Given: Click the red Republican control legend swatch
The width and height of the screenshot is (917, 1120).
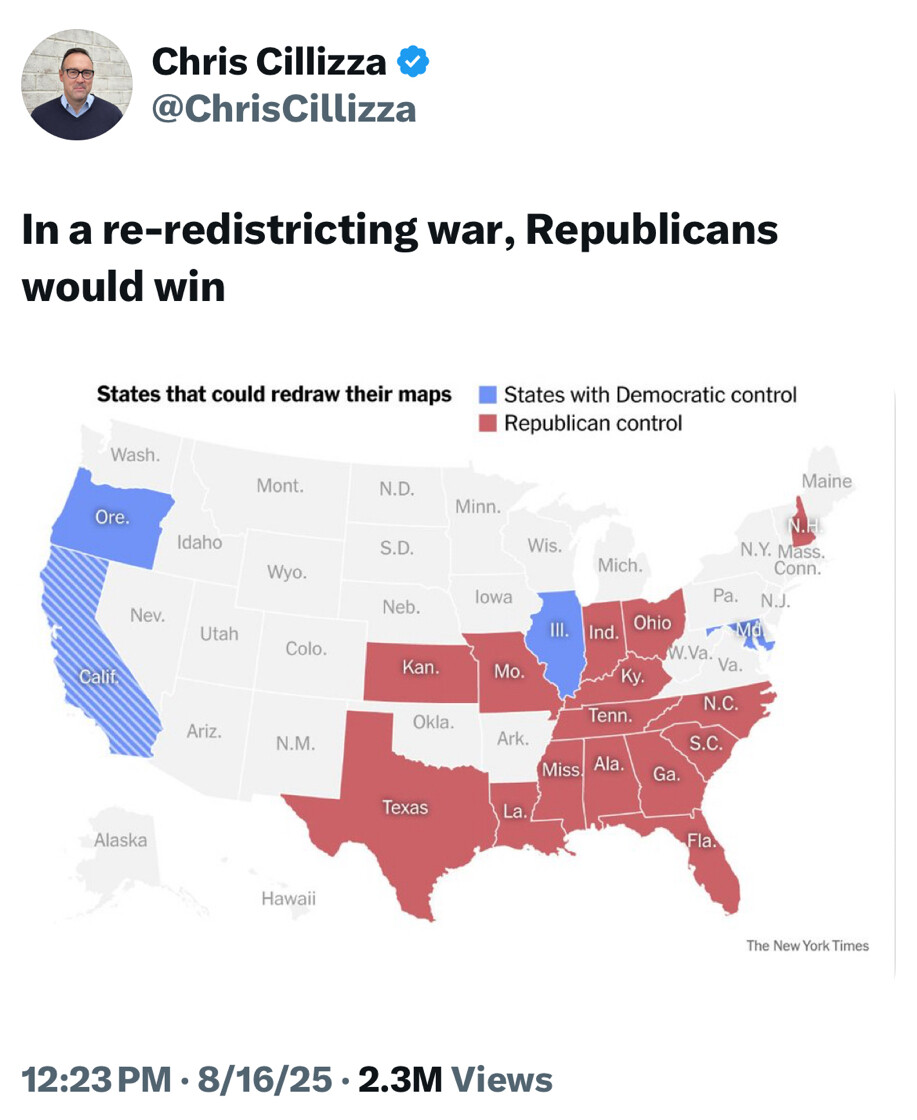Looking at the screenshot, I should 487,423.
